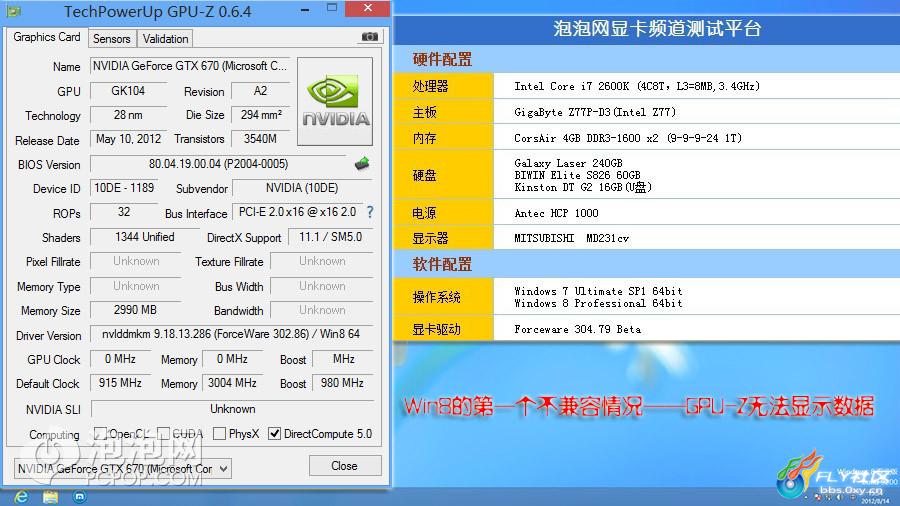Click the default Boost field 980 MHz
This screenshot has height=506, width=900.
342,383
